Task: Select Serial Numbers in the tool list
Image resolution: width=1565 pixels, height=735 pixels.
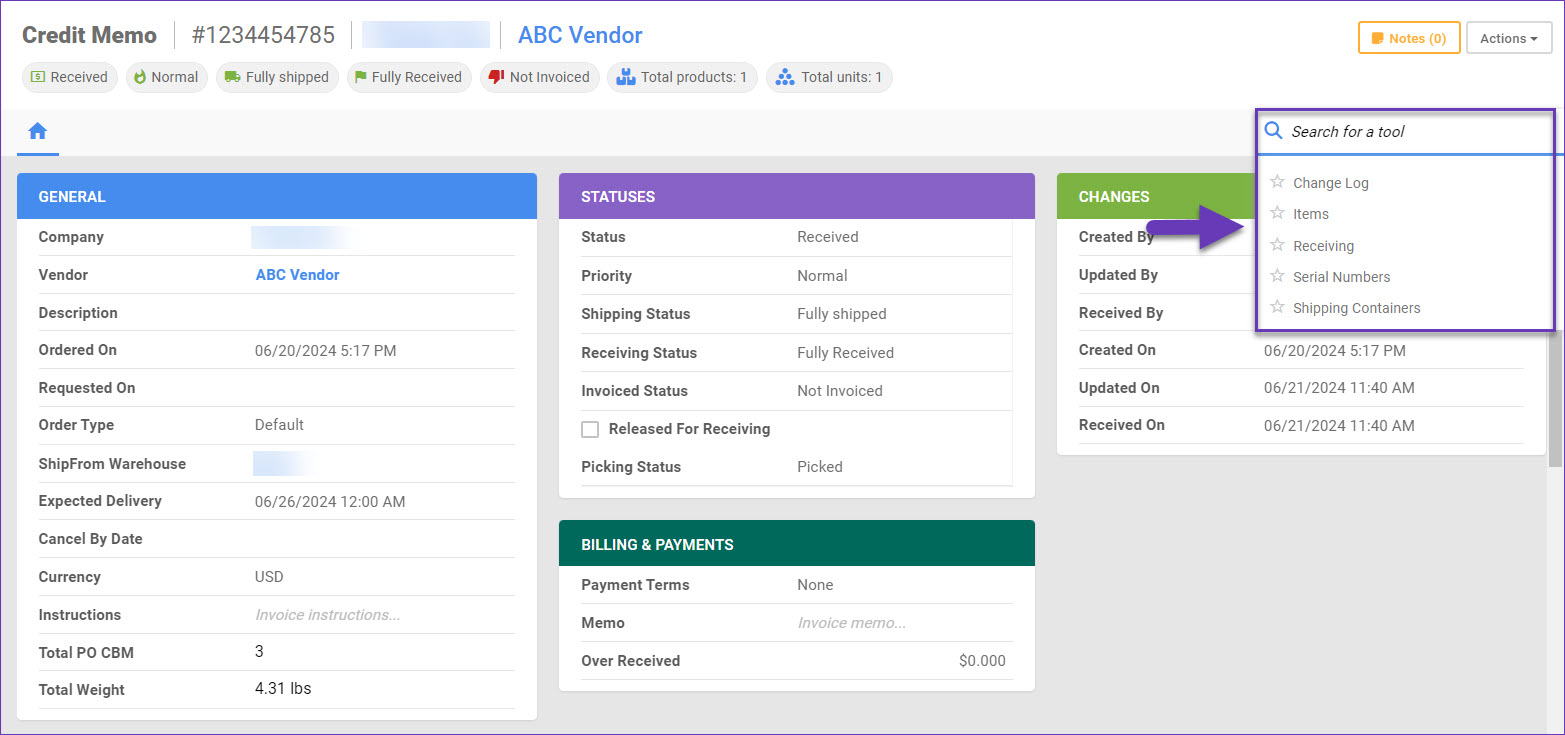Action: pyautogui.click(x=1341, y=277)
